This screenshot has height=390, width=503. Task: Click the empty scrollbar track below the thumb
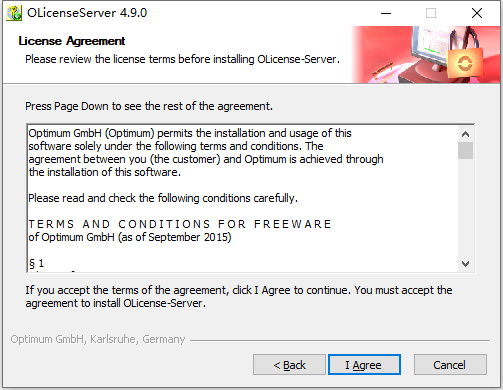point(465,208)
